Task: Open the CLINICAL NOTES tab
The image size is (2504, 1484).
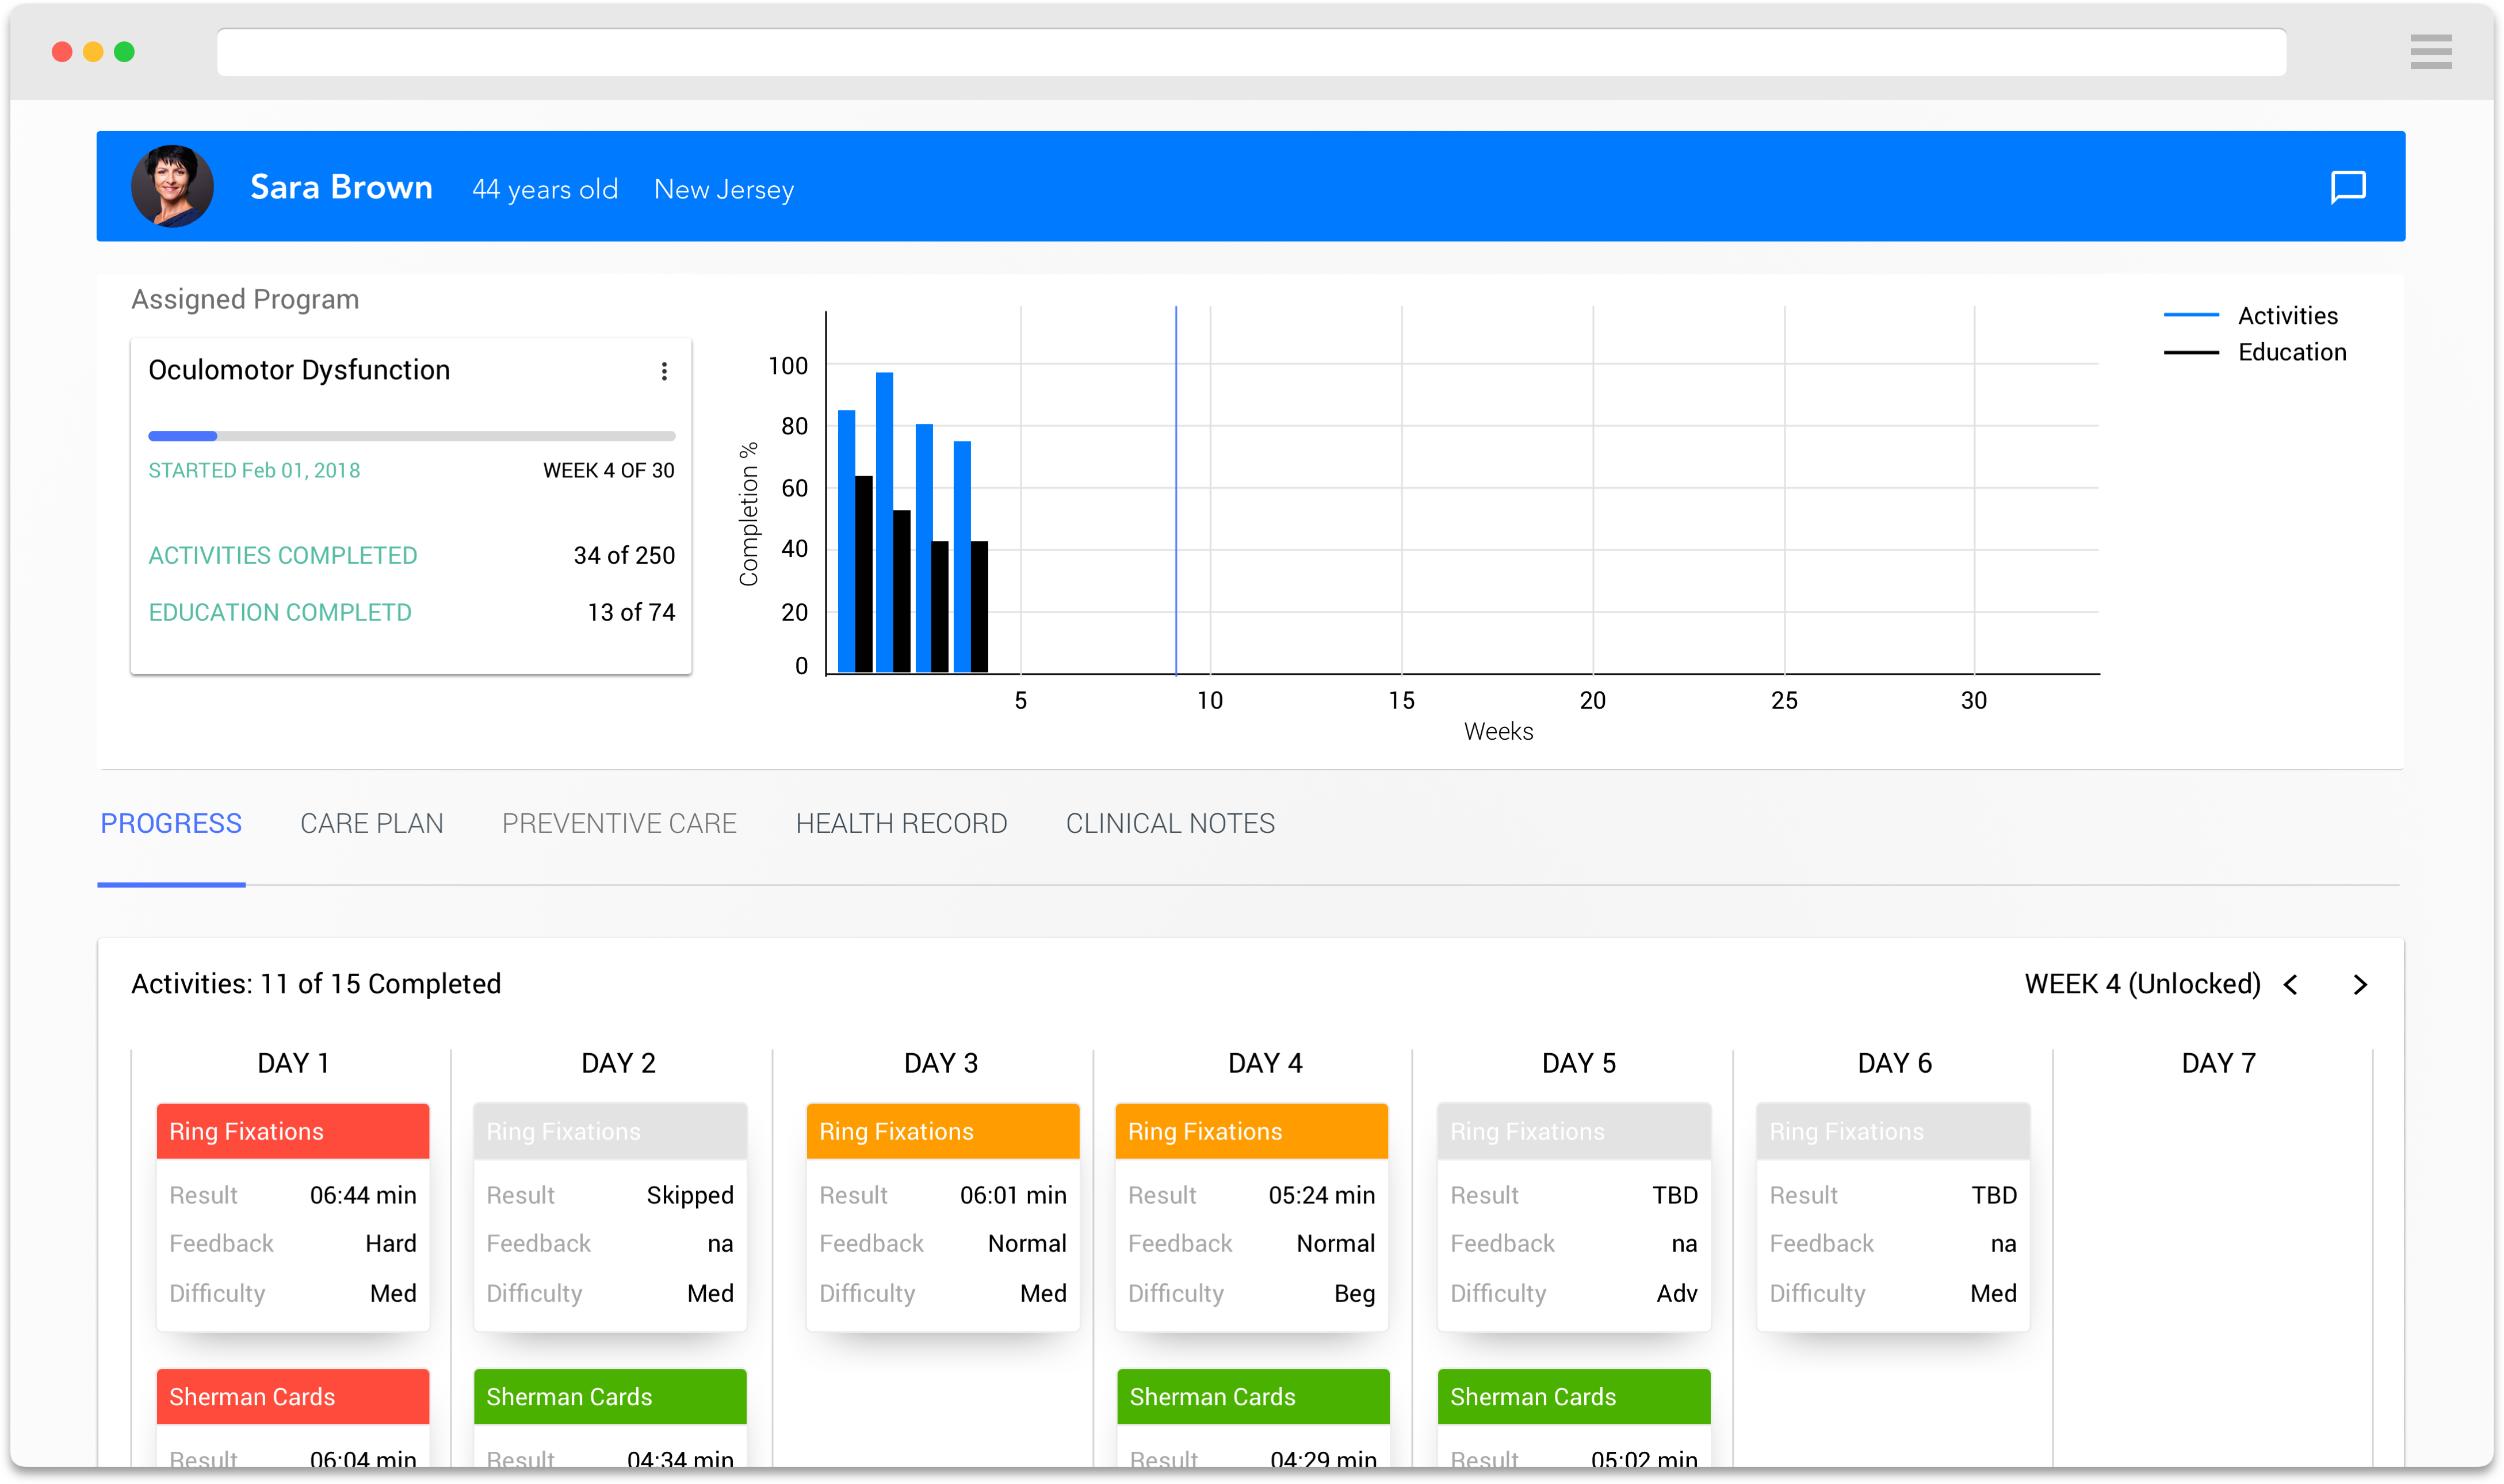Action: [x=1170, y=823]
